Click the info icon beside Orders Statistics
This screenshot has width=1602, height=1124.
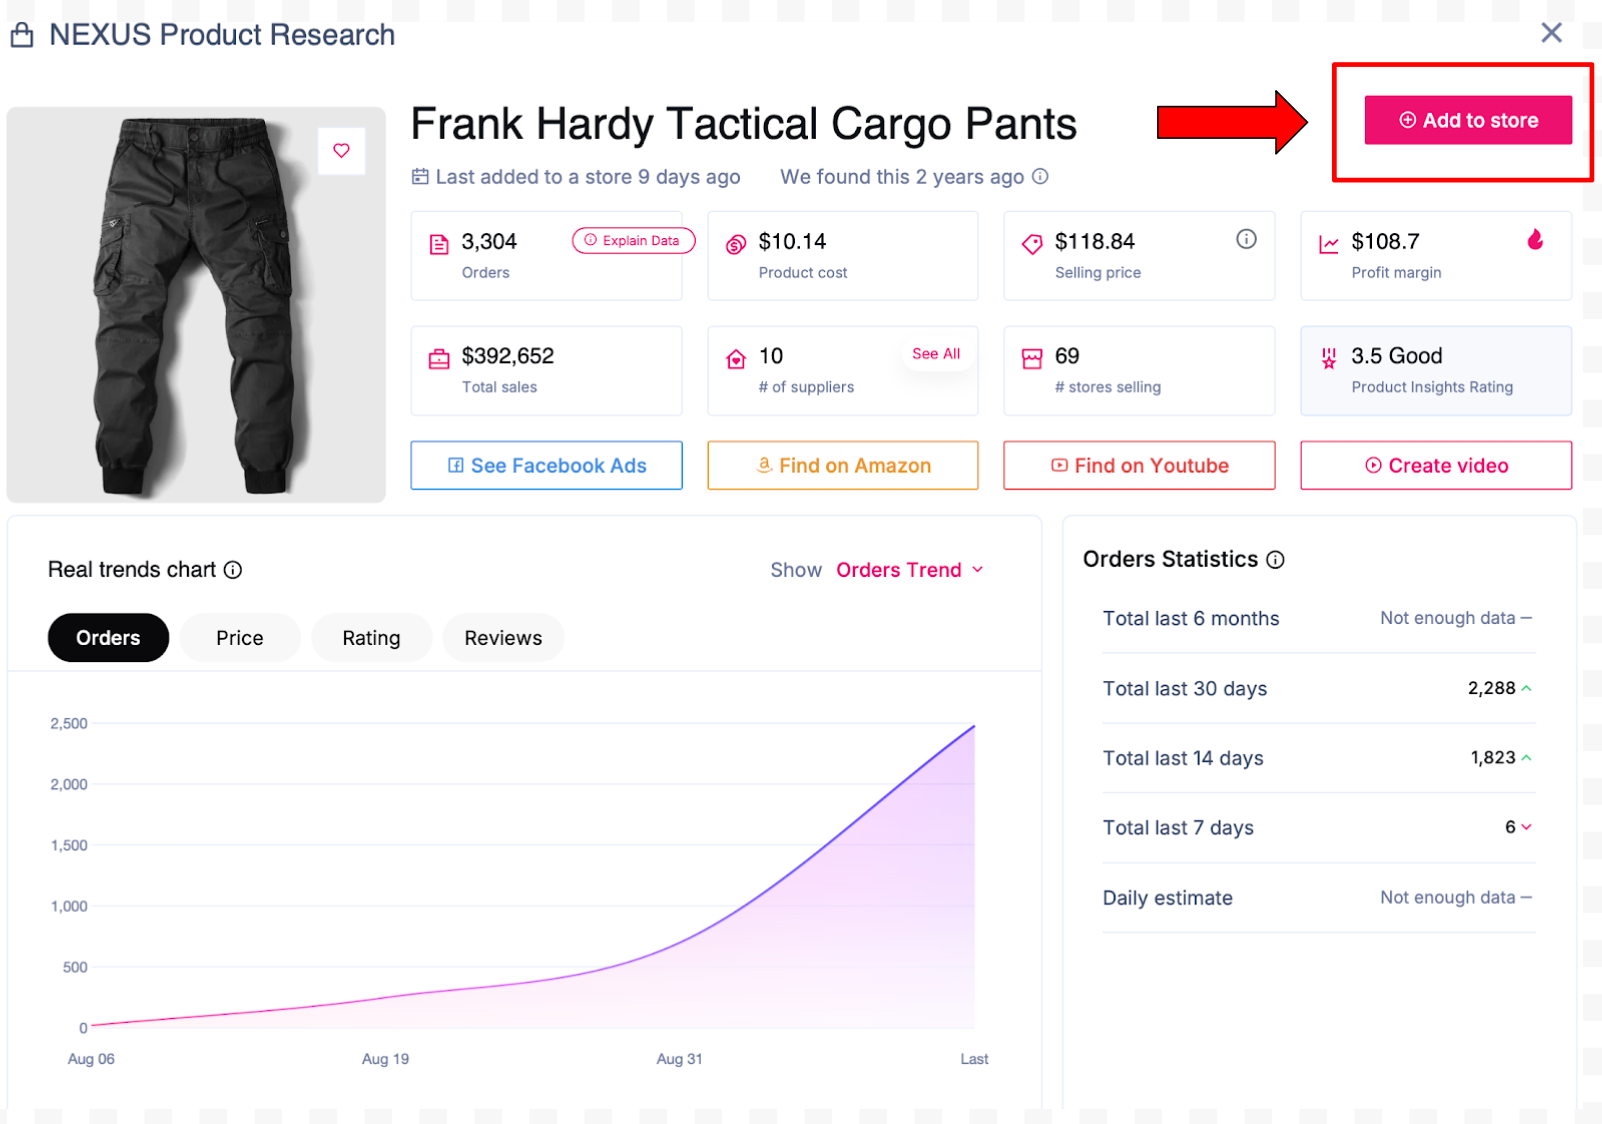(x=1275, y=560)
